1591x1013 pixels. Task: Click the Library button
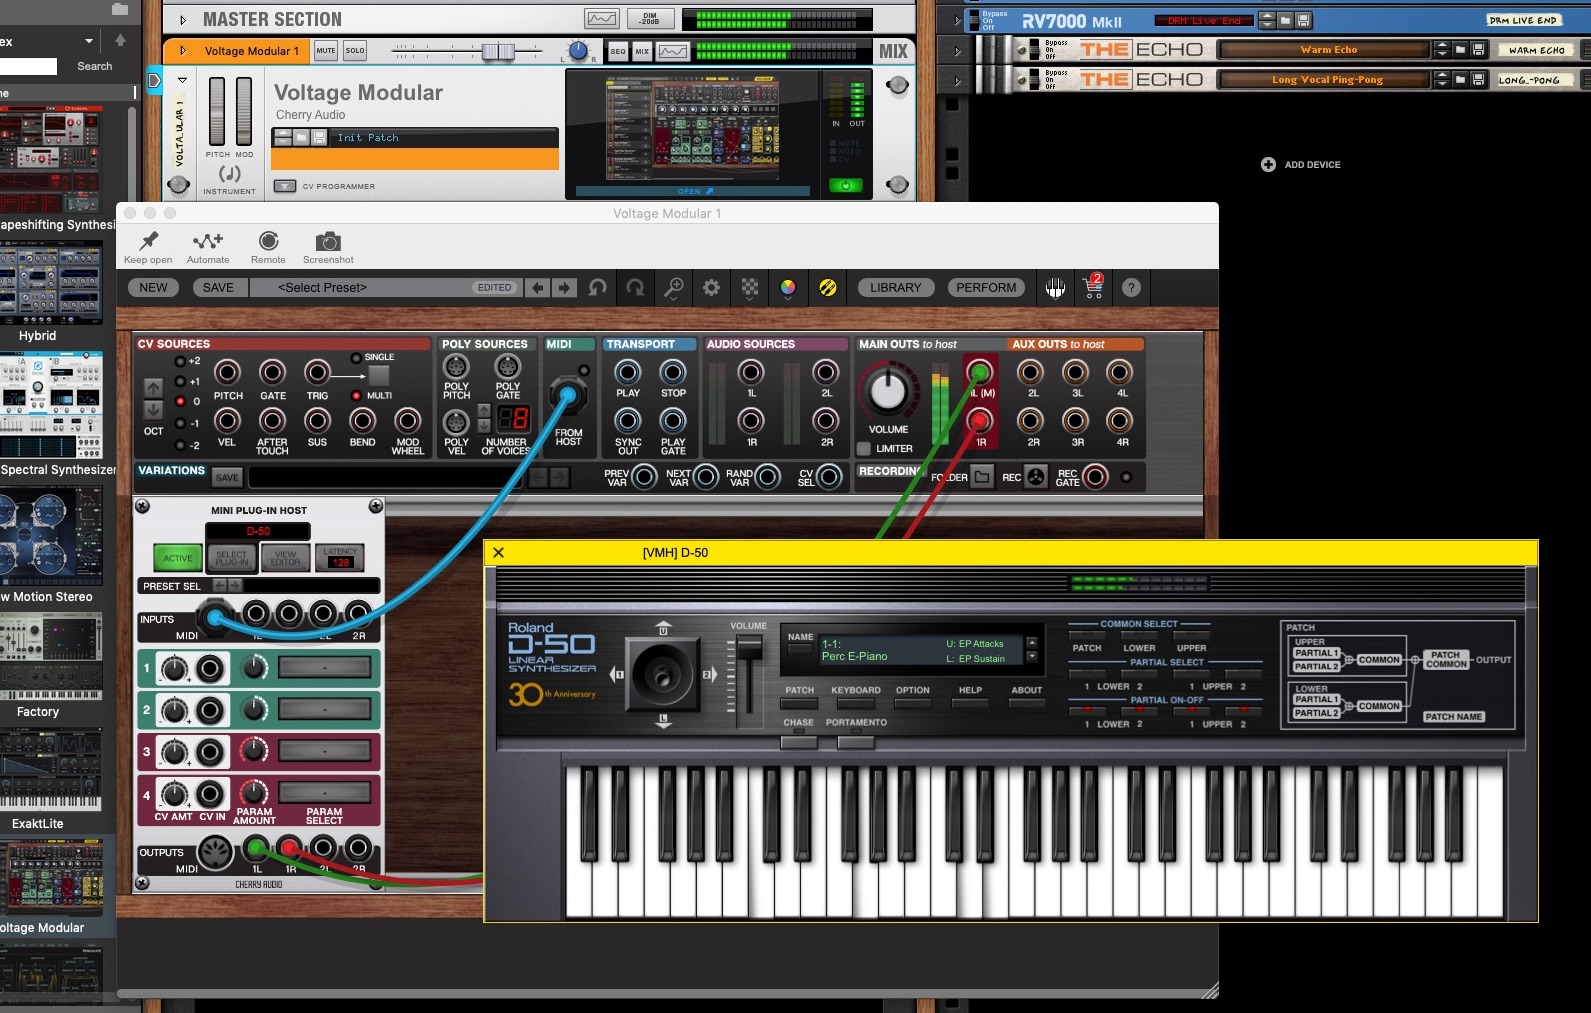[895, 288]
